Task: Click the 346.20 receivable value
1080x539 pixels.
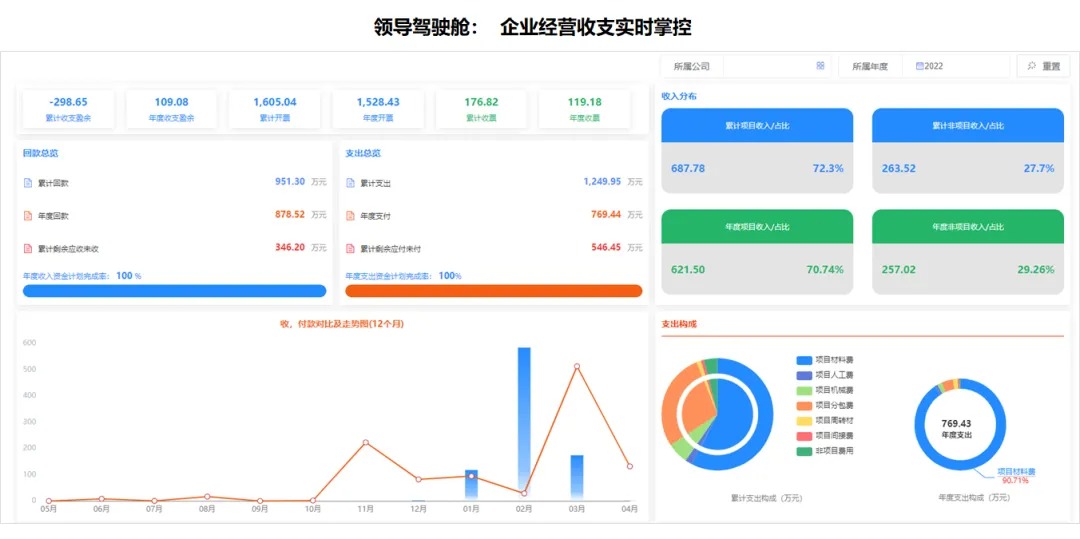Action: click(290, 246)
